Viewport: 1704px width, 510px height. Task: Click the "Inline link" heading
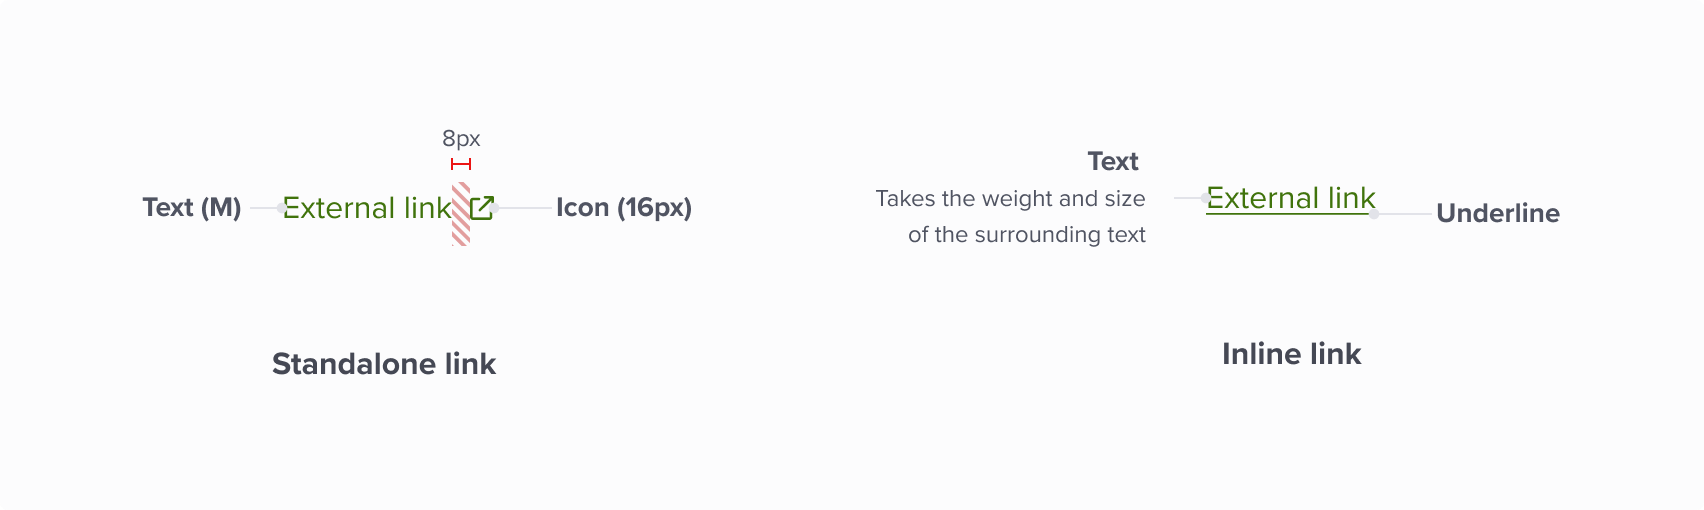pyautogui.click(x=1291, y=354)
